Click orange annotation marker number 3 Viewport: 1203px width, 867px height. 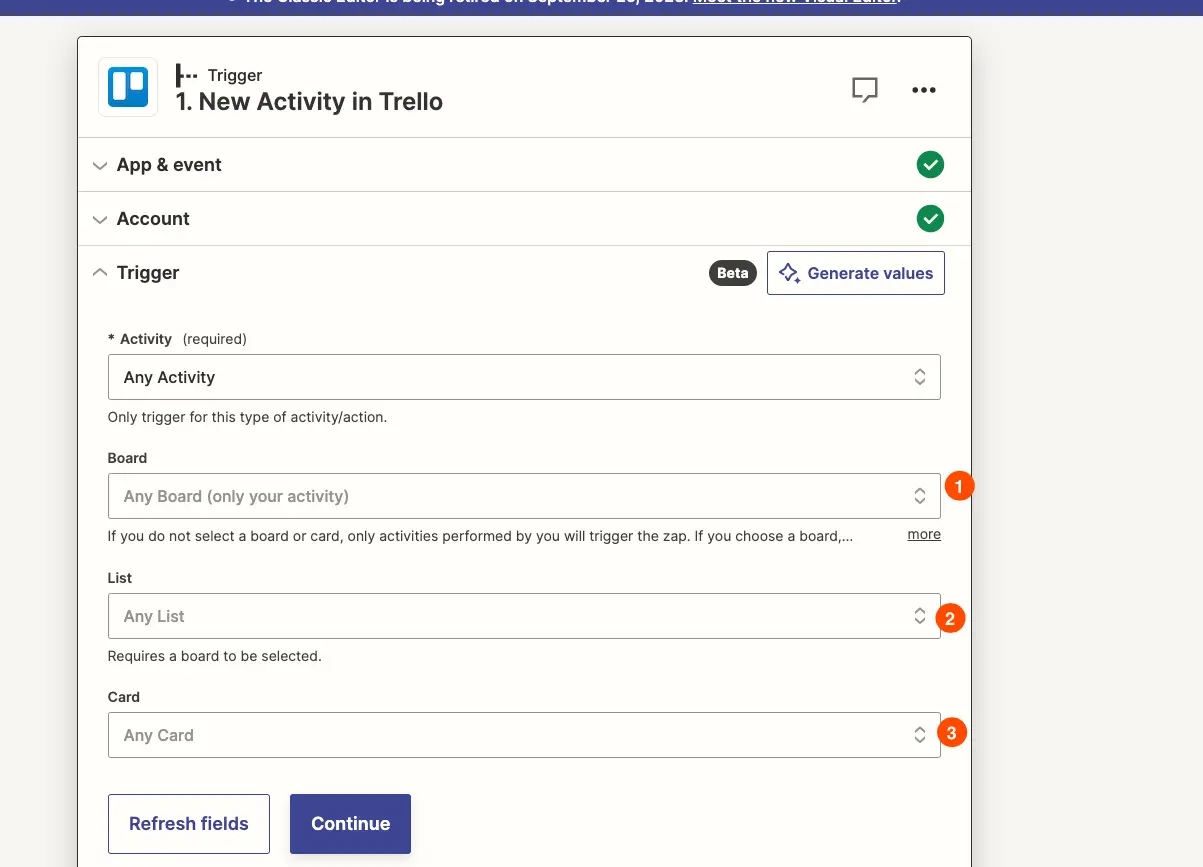951,733
